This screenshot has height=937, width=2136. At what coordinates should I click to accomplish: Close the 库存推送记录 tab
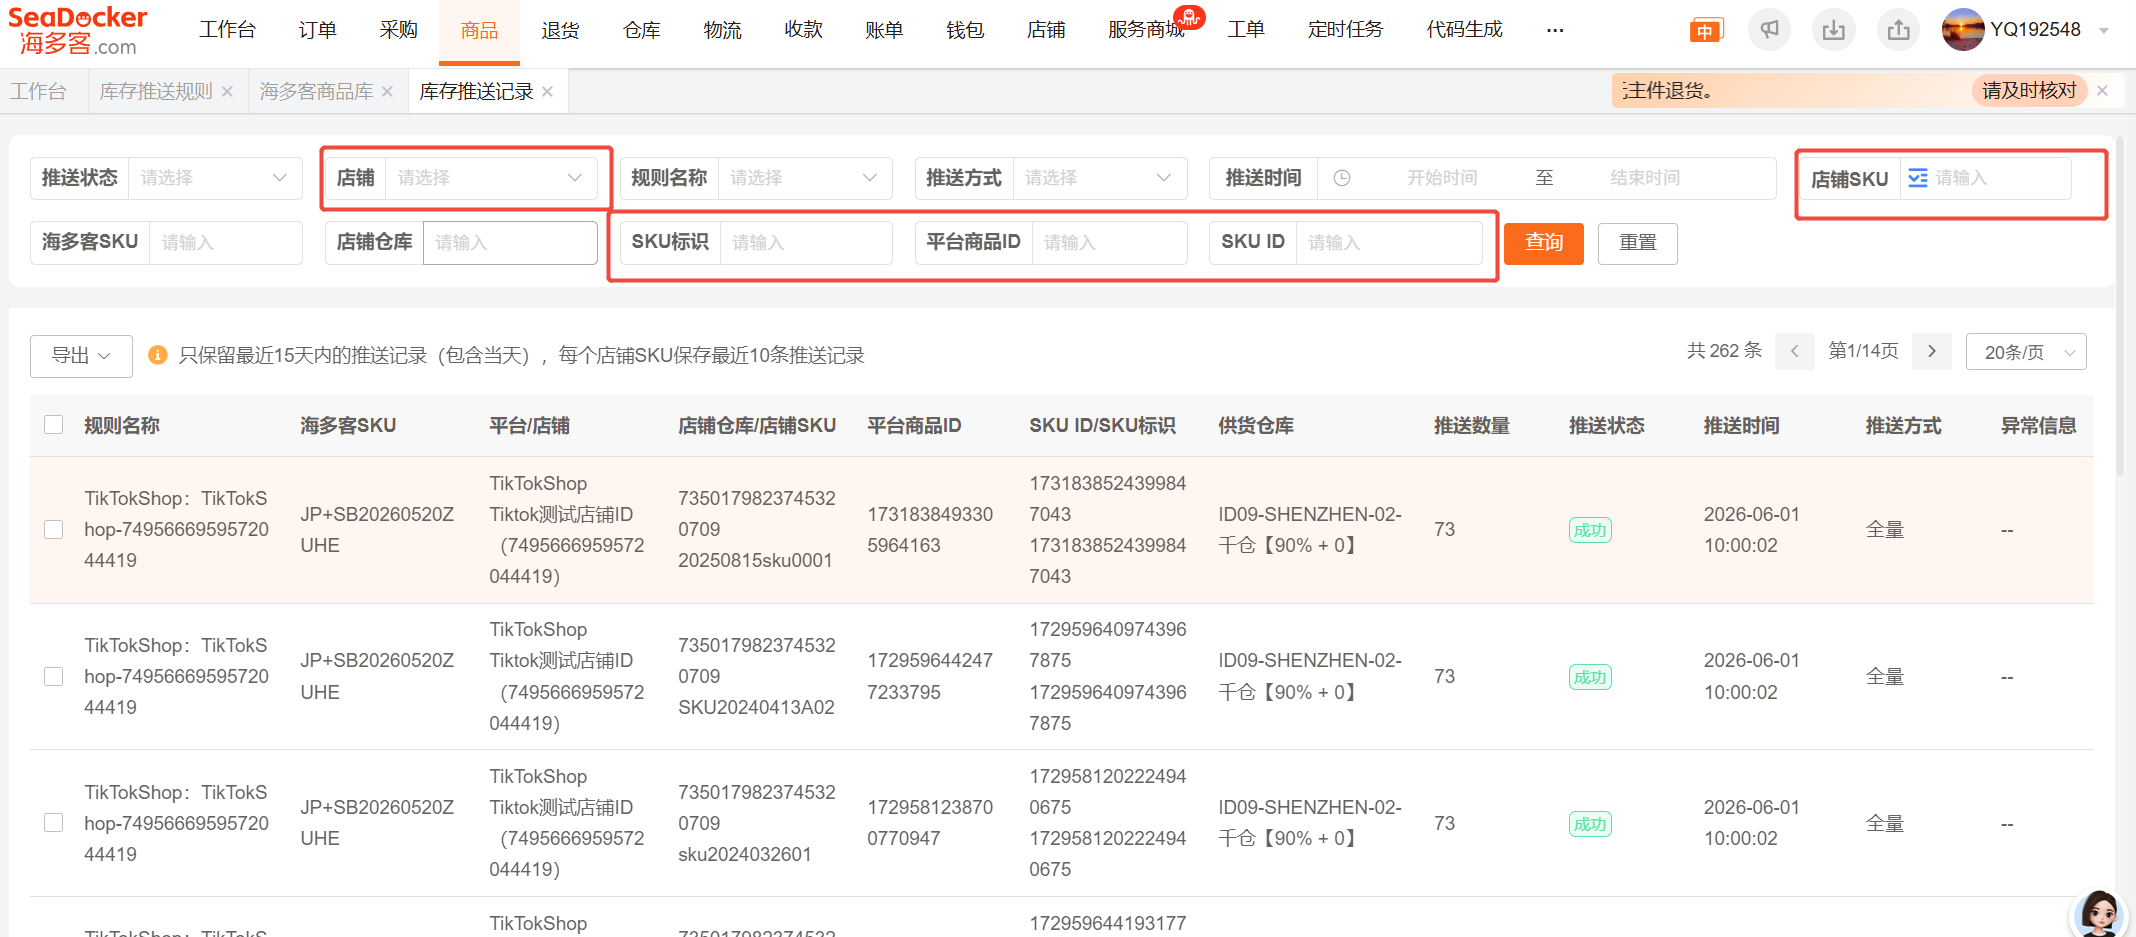click(548, 91)
